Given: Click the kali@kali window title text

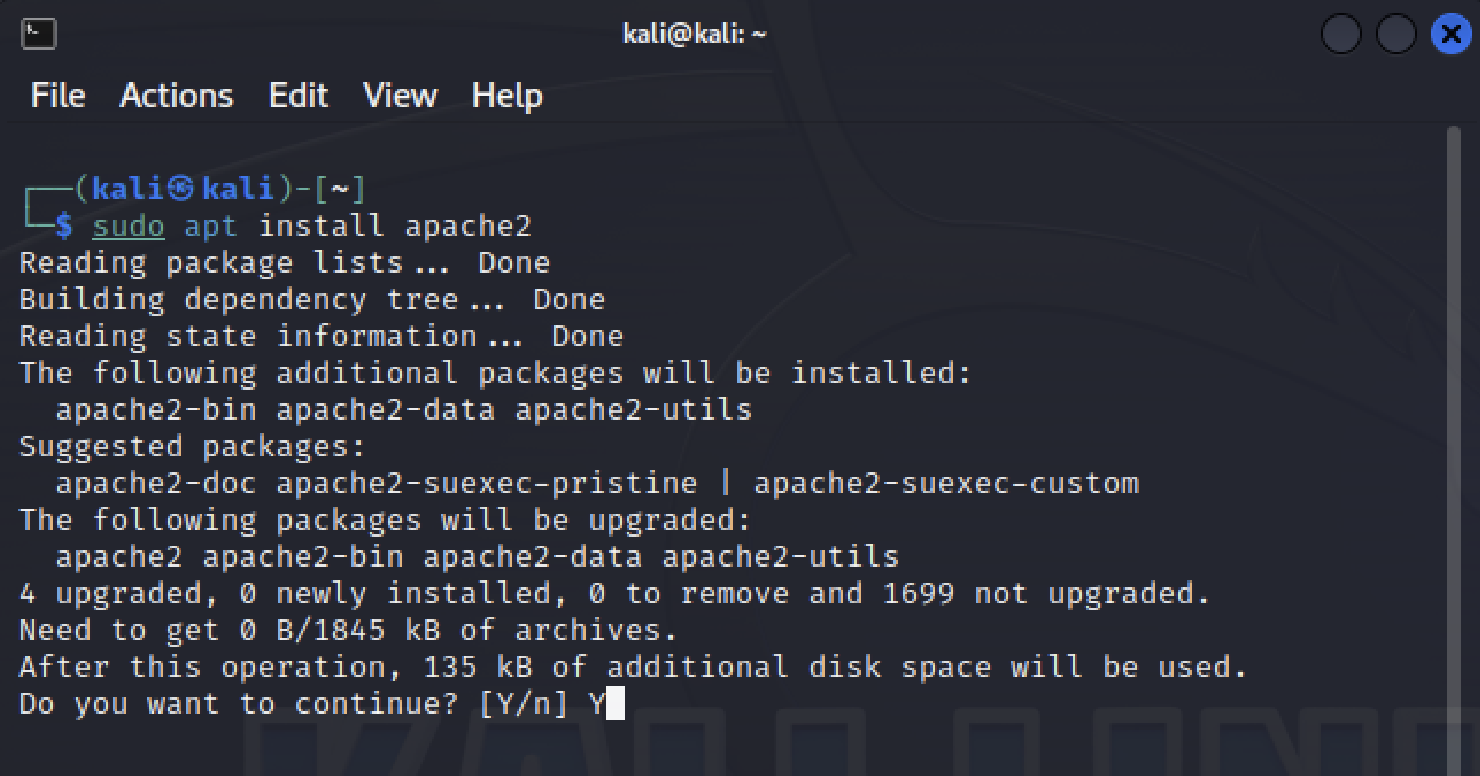Looking at the screenshot, I should 695,34.
